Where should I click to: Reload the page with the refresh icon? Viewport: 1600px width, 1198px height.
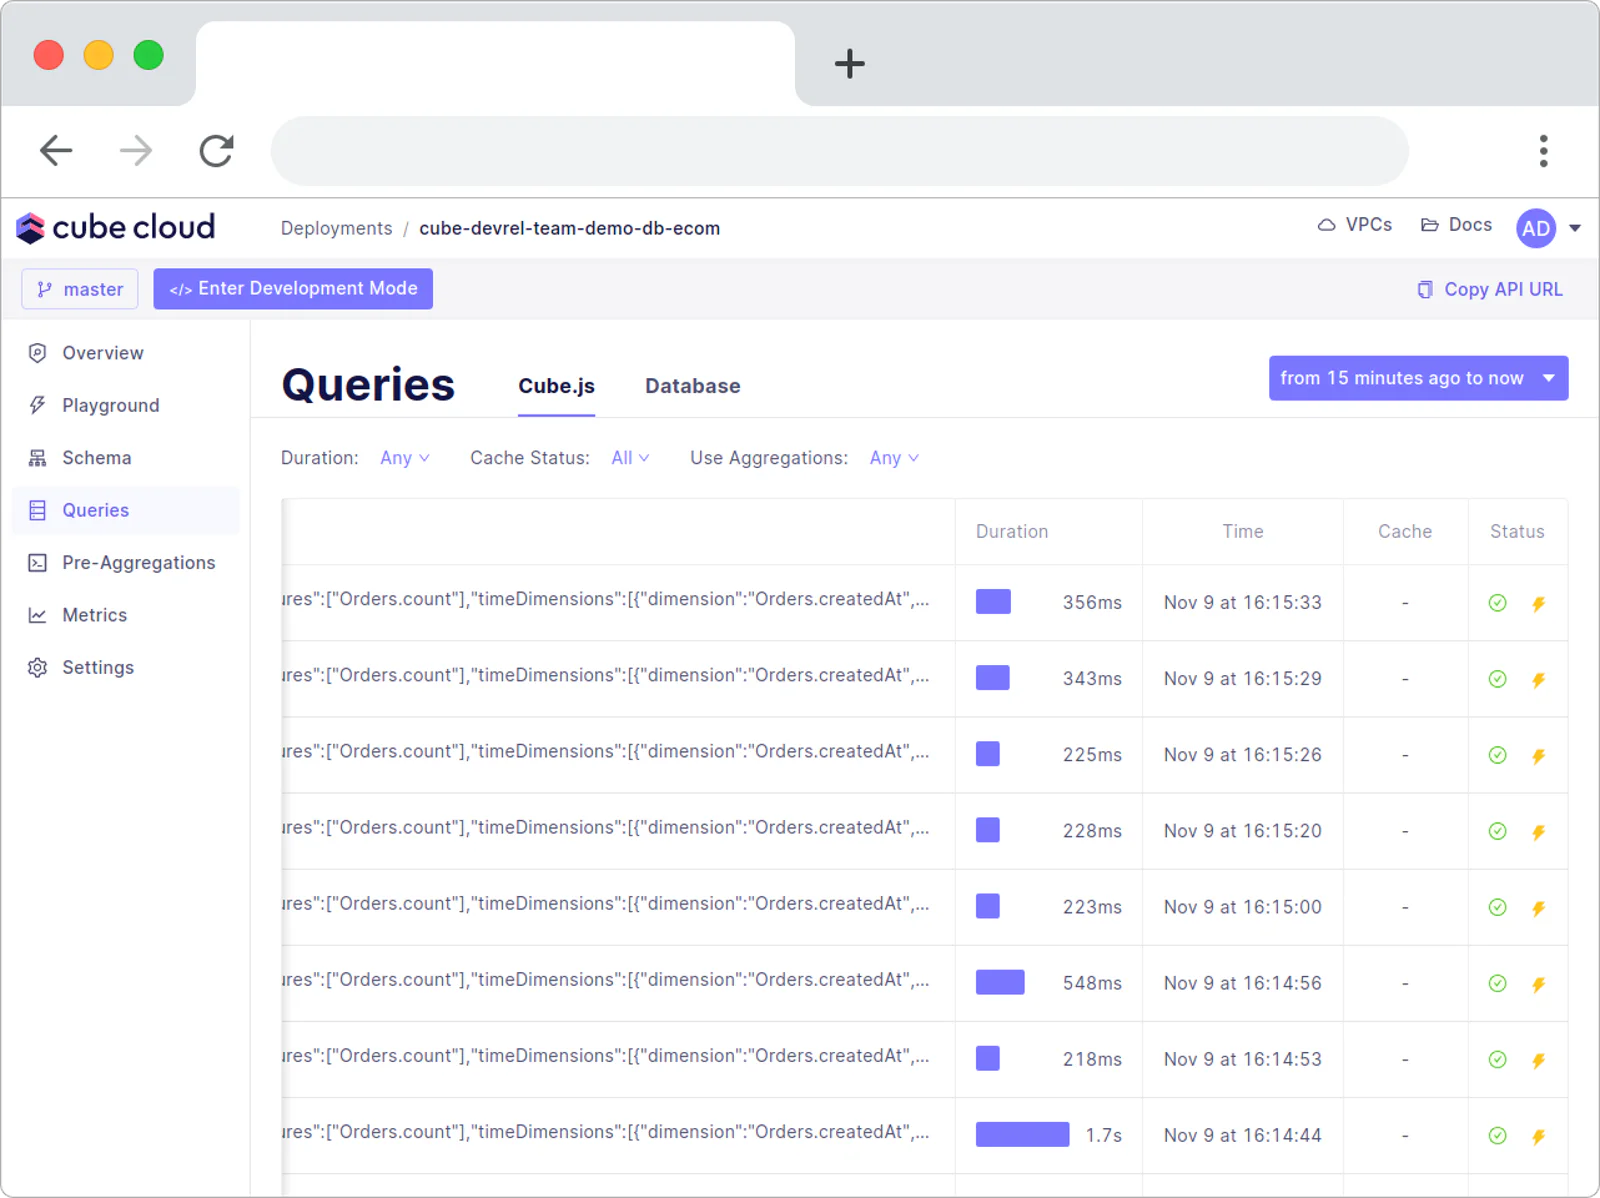pyautogui.click(x=216, y=151)
